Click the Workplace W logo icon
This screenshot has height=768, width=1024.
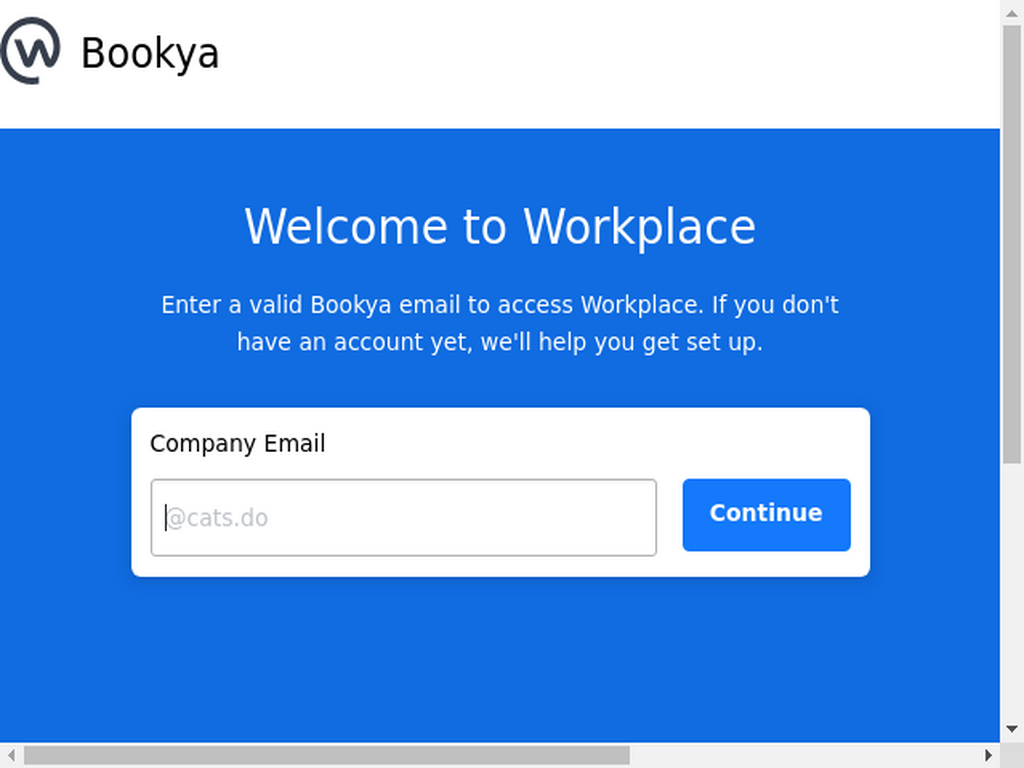30,51
